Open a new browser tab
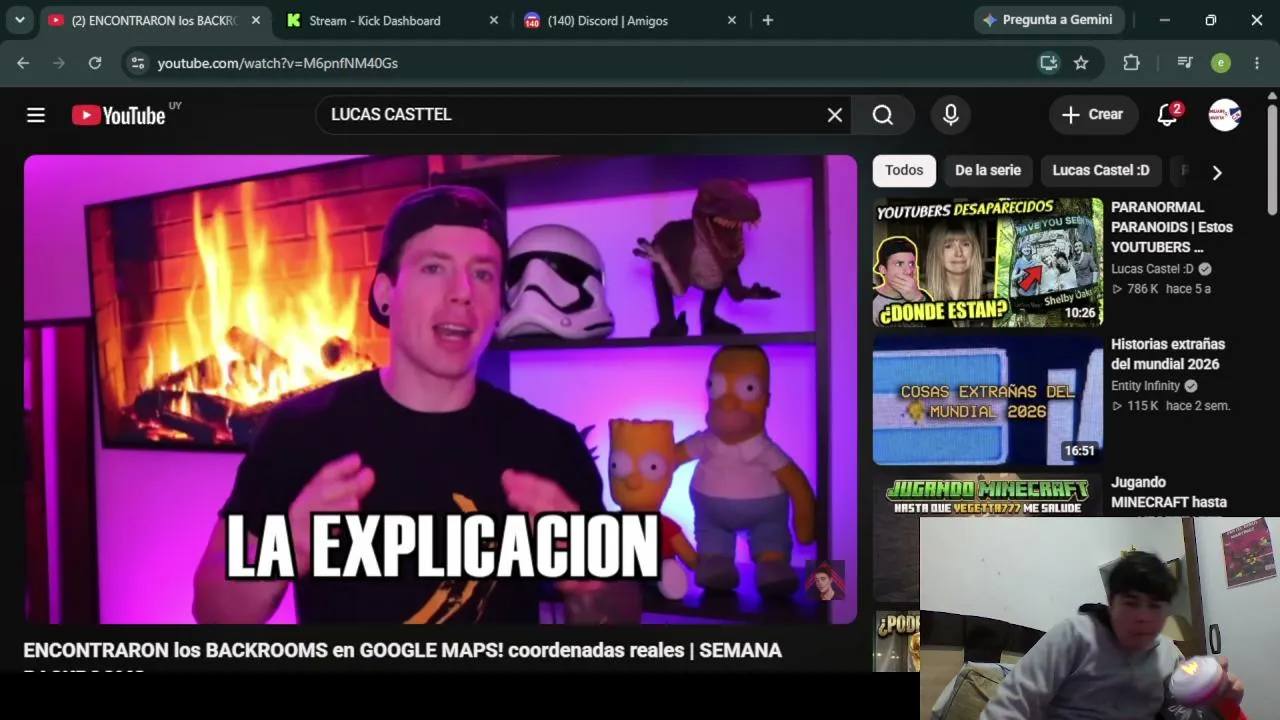Screen dimensions: 1280x720 click(x=767, y=20)
